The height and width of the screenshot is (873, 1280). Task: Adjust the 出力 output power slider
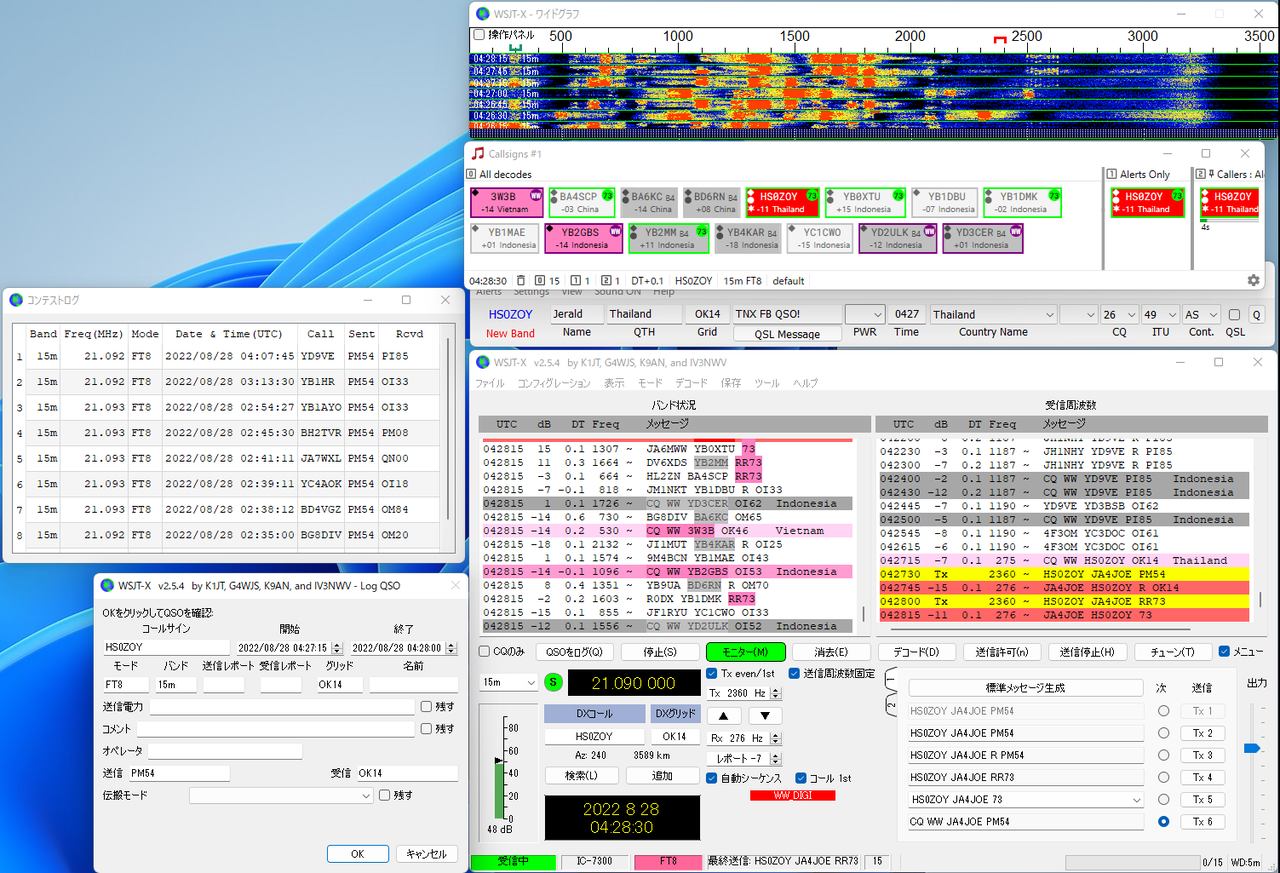1250,748
